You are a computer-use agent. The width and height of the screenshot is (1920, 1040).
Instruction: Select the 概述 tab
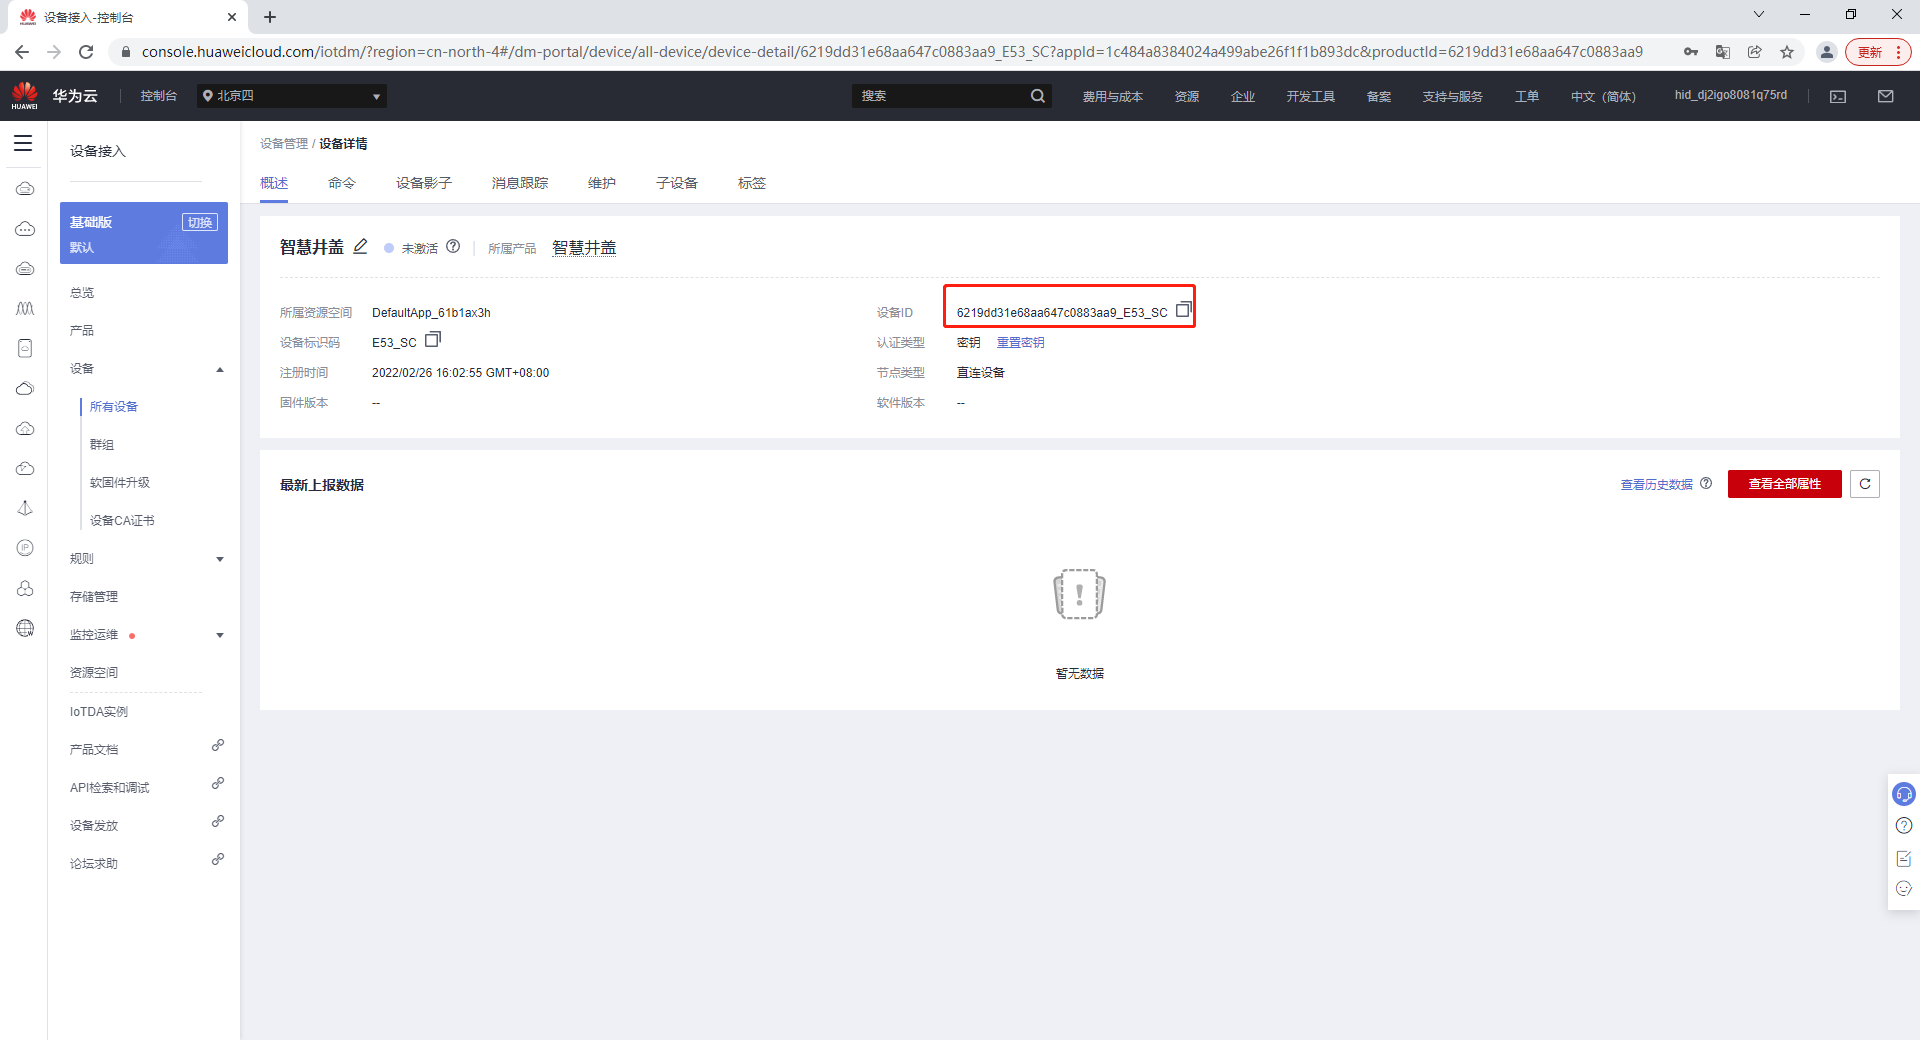[x=274, y=183]
